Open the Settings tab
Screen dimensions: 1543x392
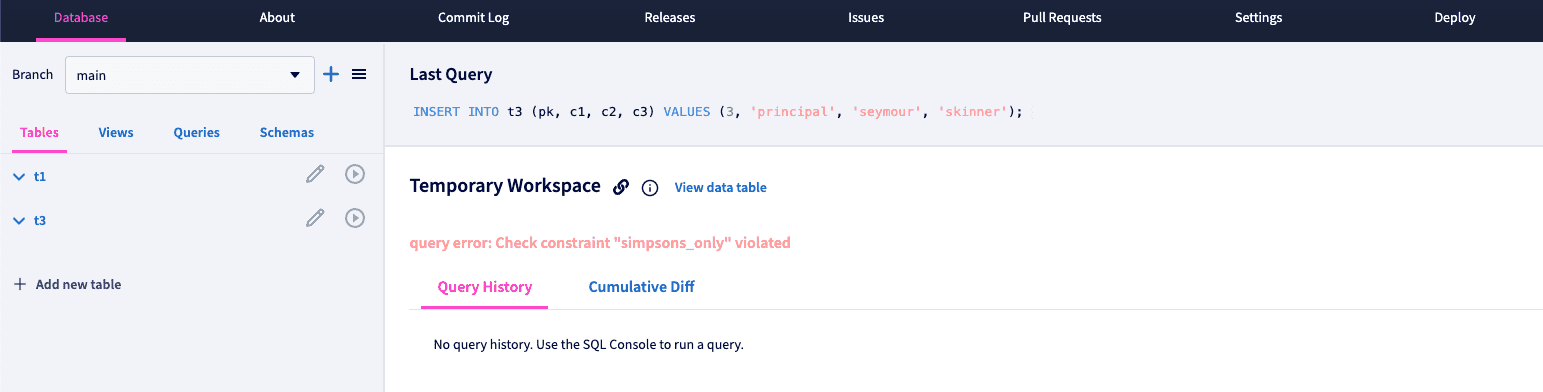[x=1258, y=18]
